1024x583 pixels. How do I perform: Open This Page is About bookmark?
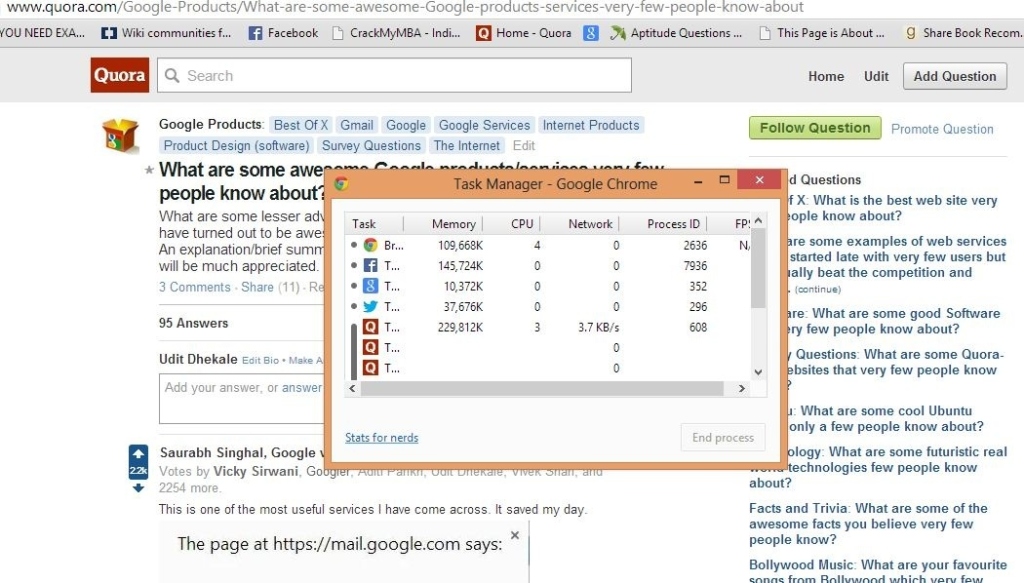[x=822, y=33]
